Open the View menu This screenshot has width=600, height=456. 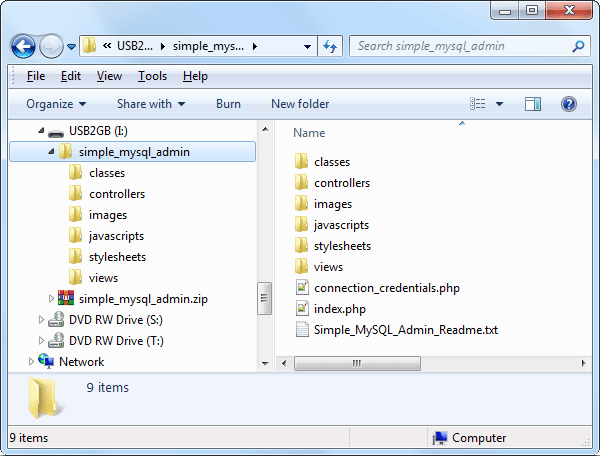tap(109, 76)
